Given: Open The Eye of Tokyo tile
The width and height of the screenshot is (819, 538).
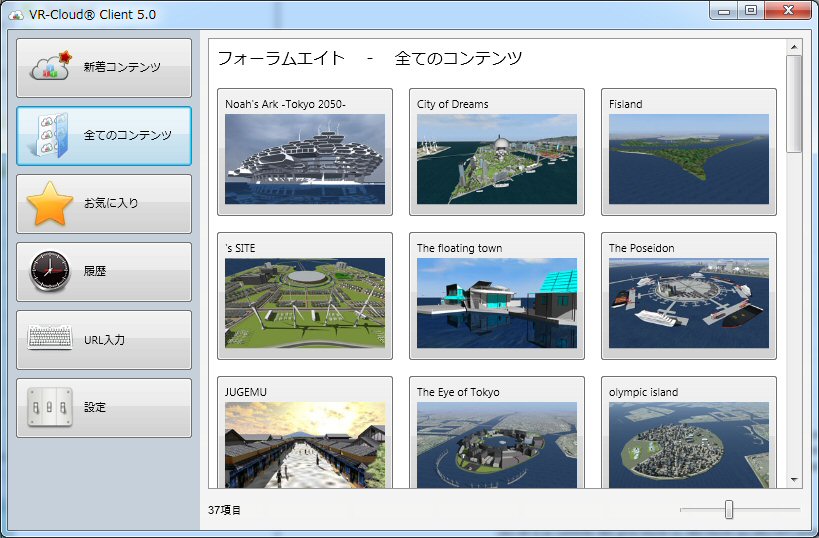Looking at the screenshot, I should point(497,445).
